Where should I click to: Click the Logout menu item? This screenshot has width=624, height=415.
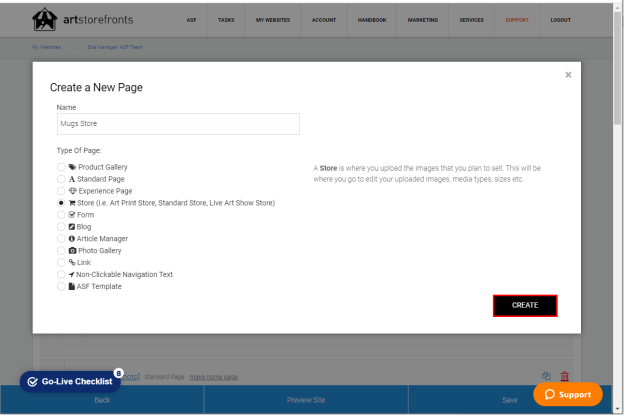pos(561,20)
